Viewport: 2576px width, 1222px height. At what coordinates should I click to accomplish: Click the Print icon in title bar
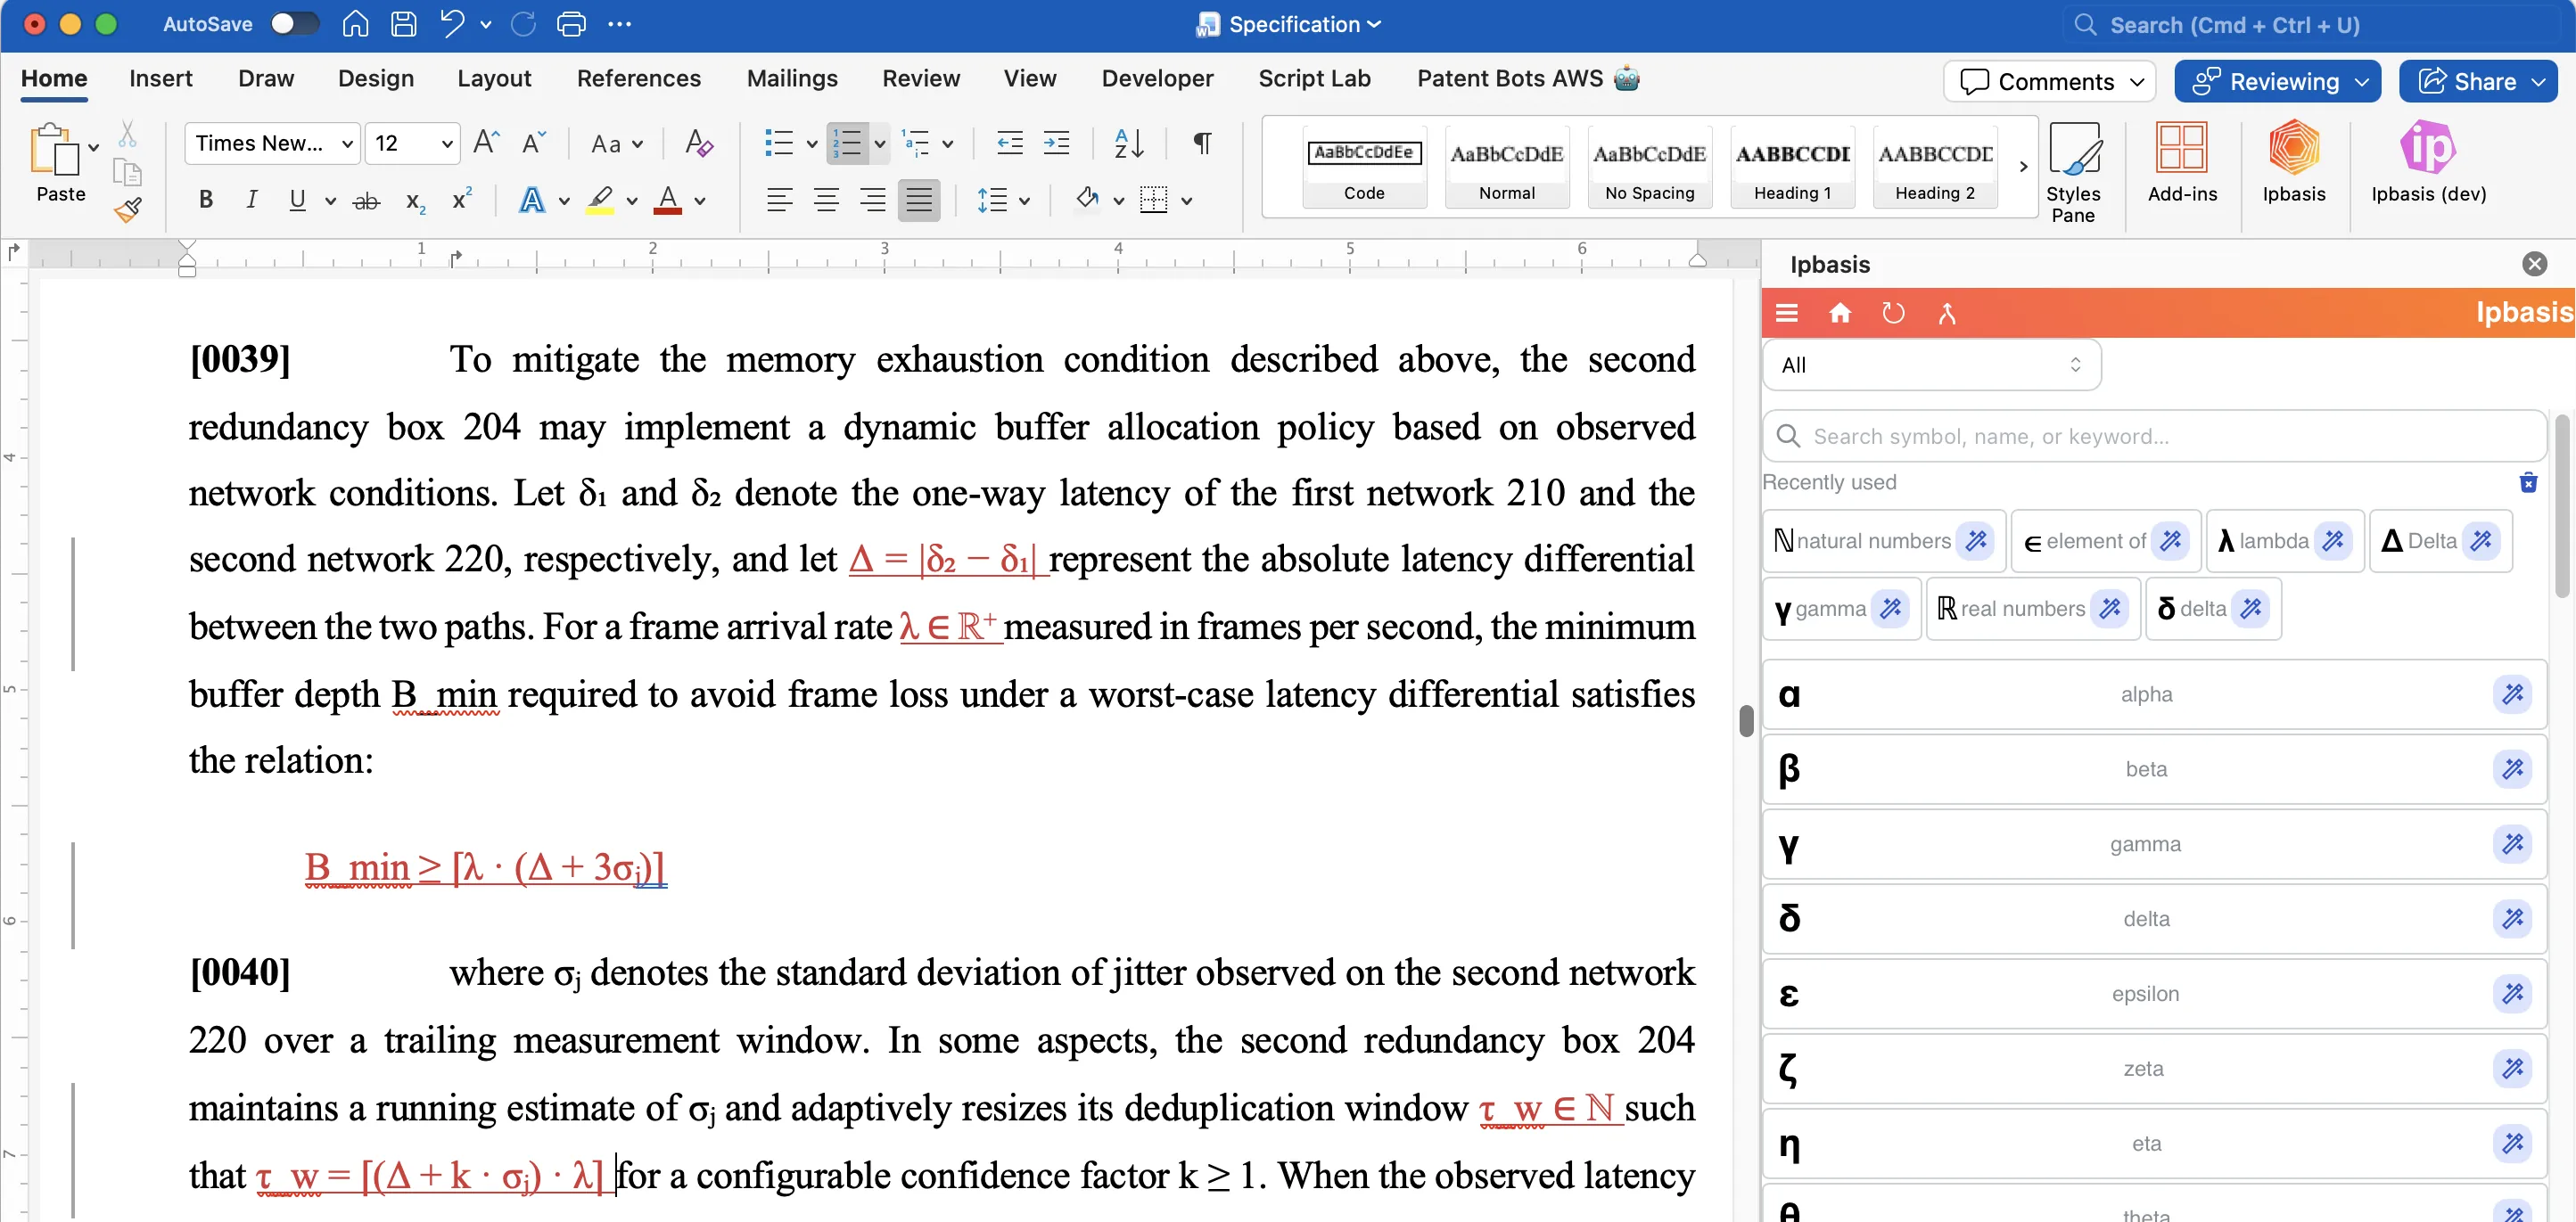pos(571,24)
